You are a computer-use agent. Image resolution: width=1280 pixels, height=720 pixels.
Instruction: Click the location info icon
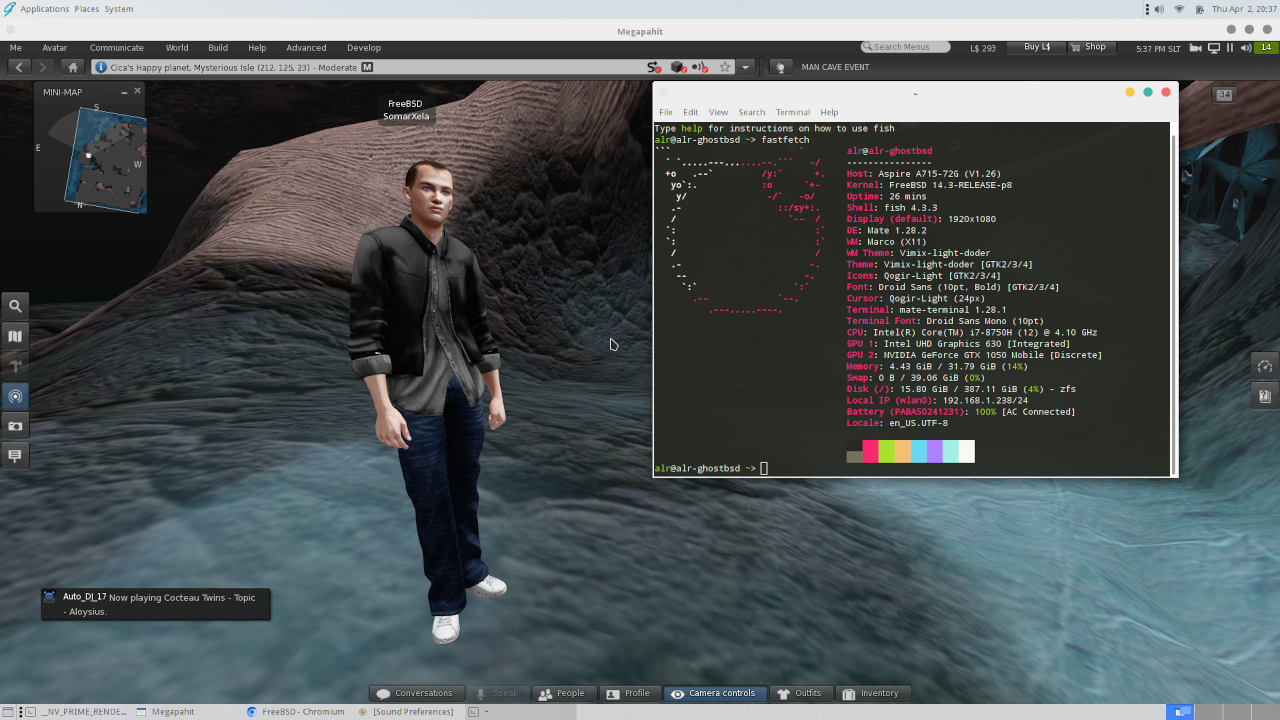(101, 67)
